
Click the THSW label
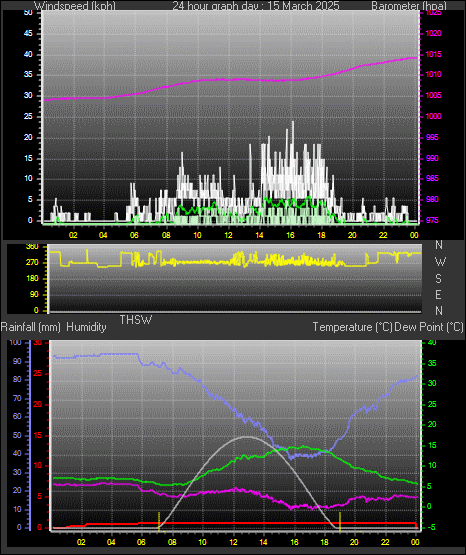(136, 320)
